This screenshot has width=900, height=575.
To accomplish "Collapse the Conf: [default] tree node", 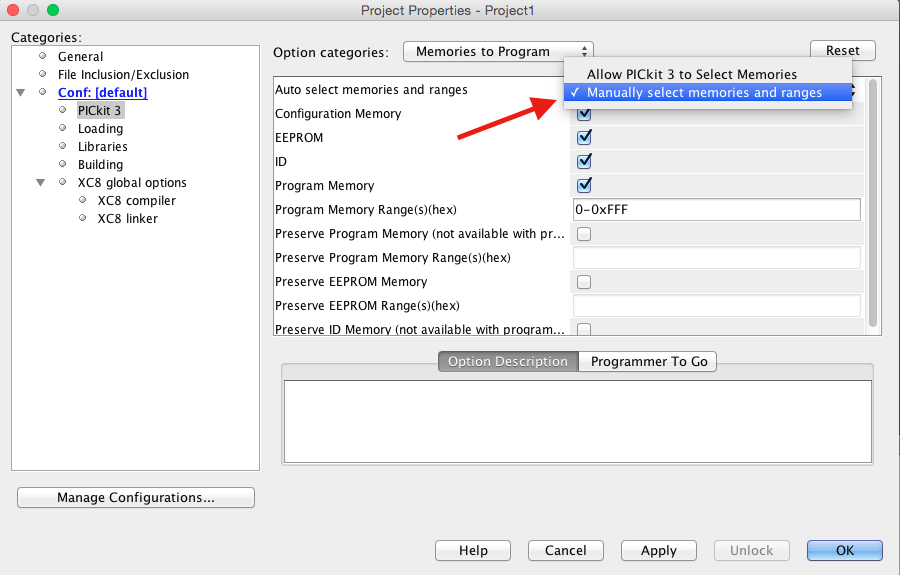I will [21, 93].
